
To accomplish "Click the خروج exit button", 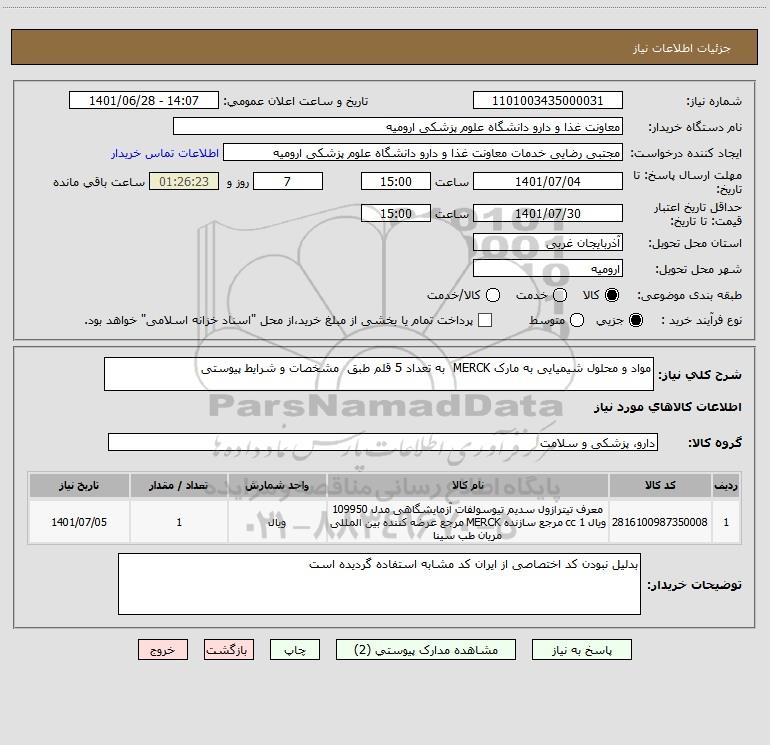I will [x=163, y=650].
